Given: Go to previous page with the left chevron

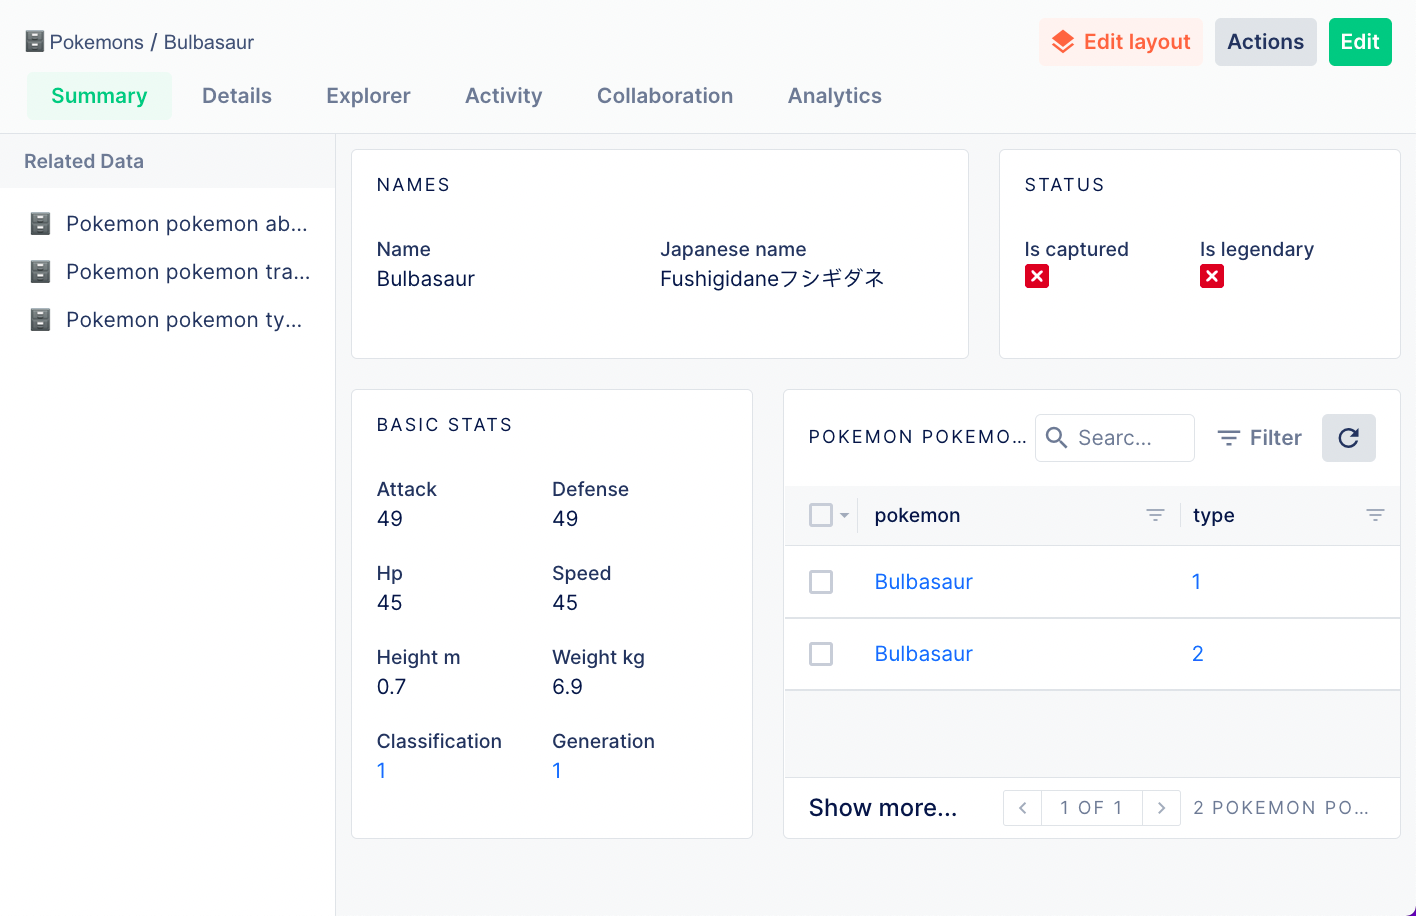Looking at the screenshot, I should point(1022,808).
